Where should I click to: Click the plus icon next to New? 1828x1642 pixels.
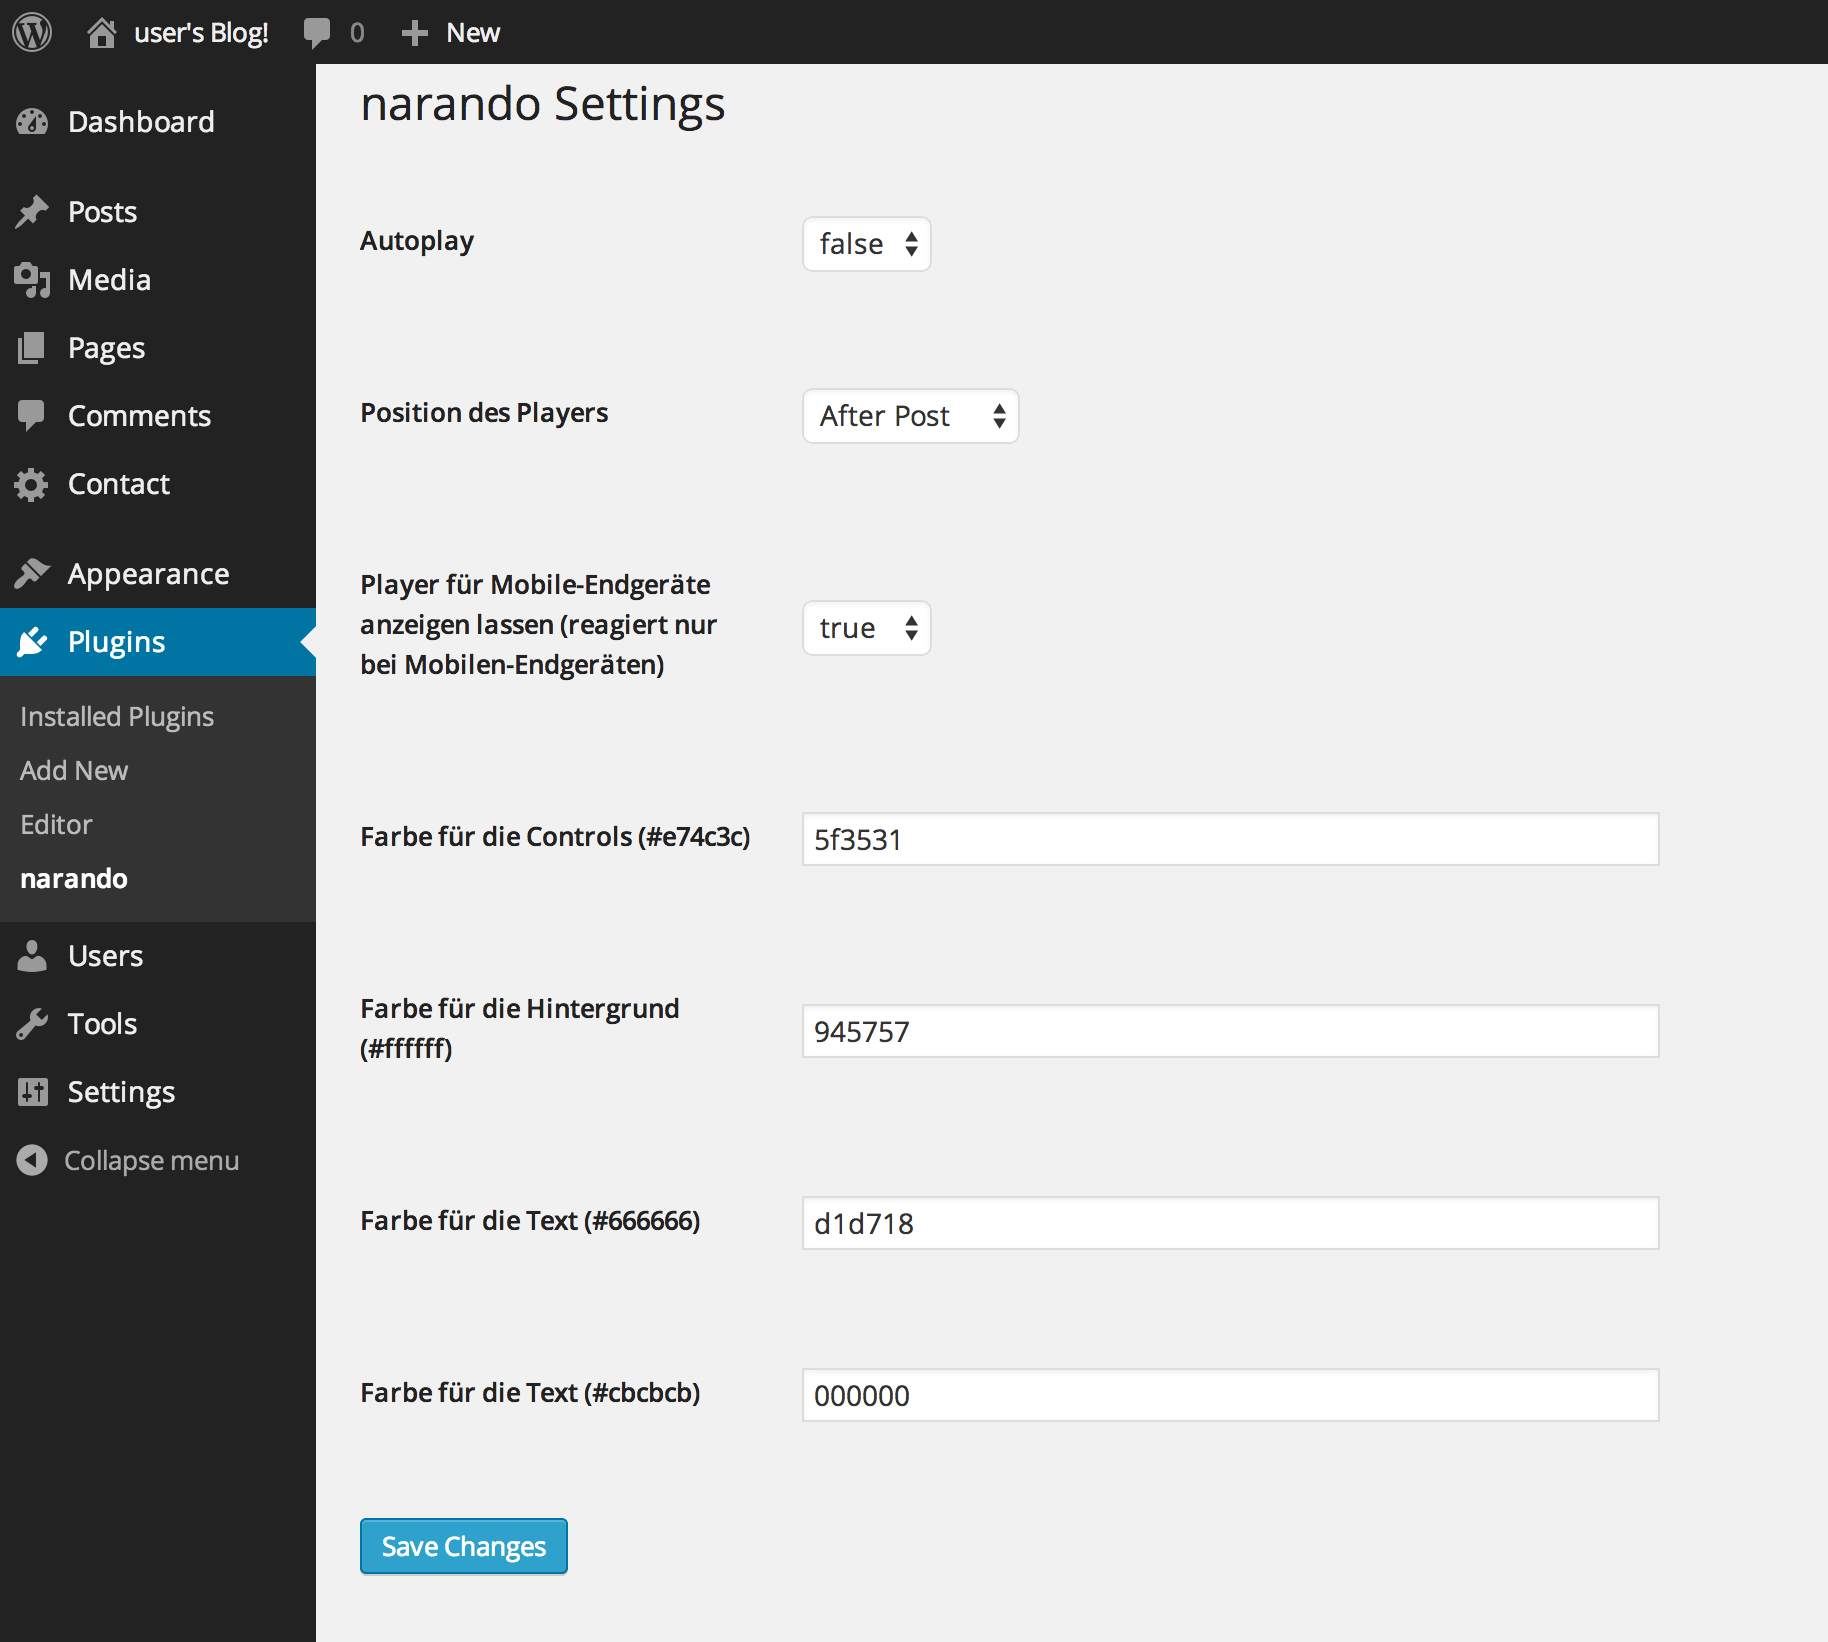[414, 33]
